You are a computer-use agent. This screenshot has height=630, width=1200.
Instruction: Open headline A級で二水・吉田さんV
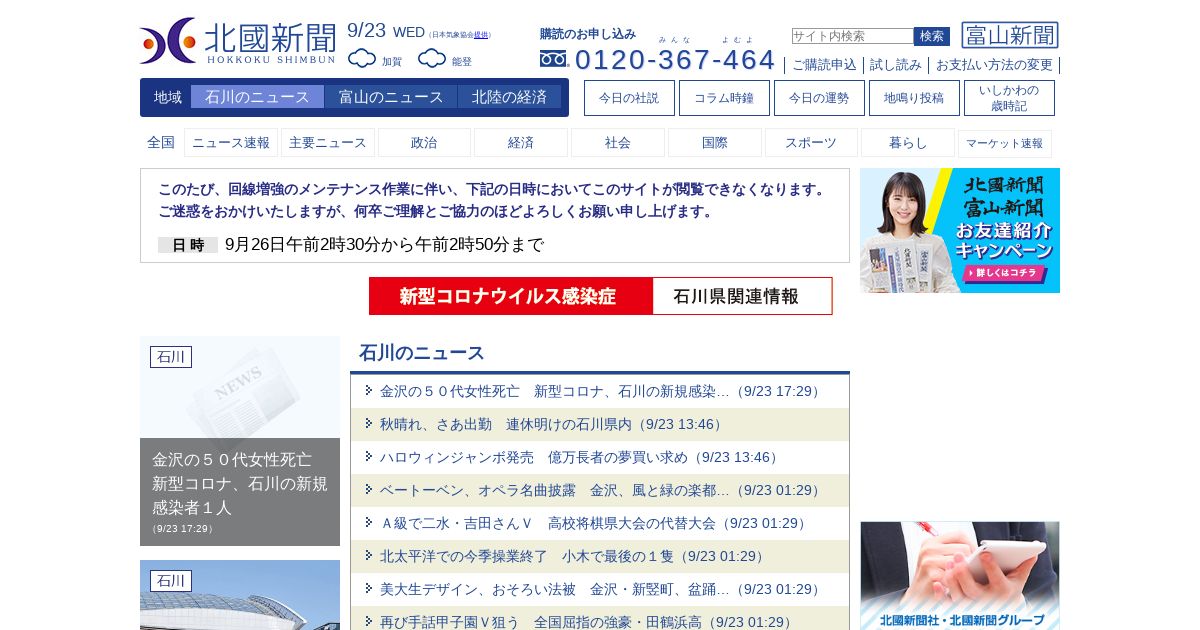tap(595, 523)
